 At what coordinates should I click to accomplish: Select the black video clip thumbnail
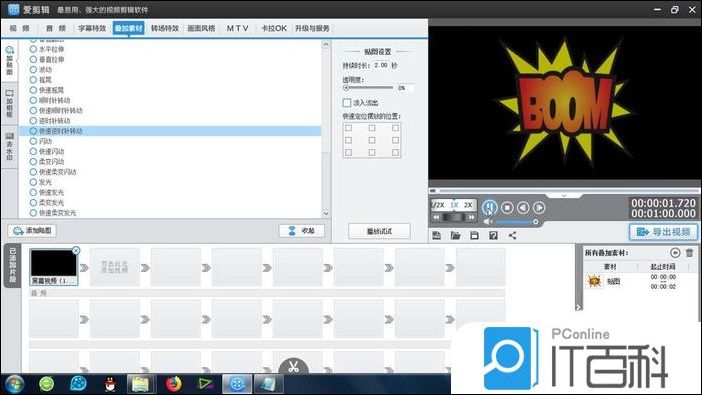pos(53,267)
